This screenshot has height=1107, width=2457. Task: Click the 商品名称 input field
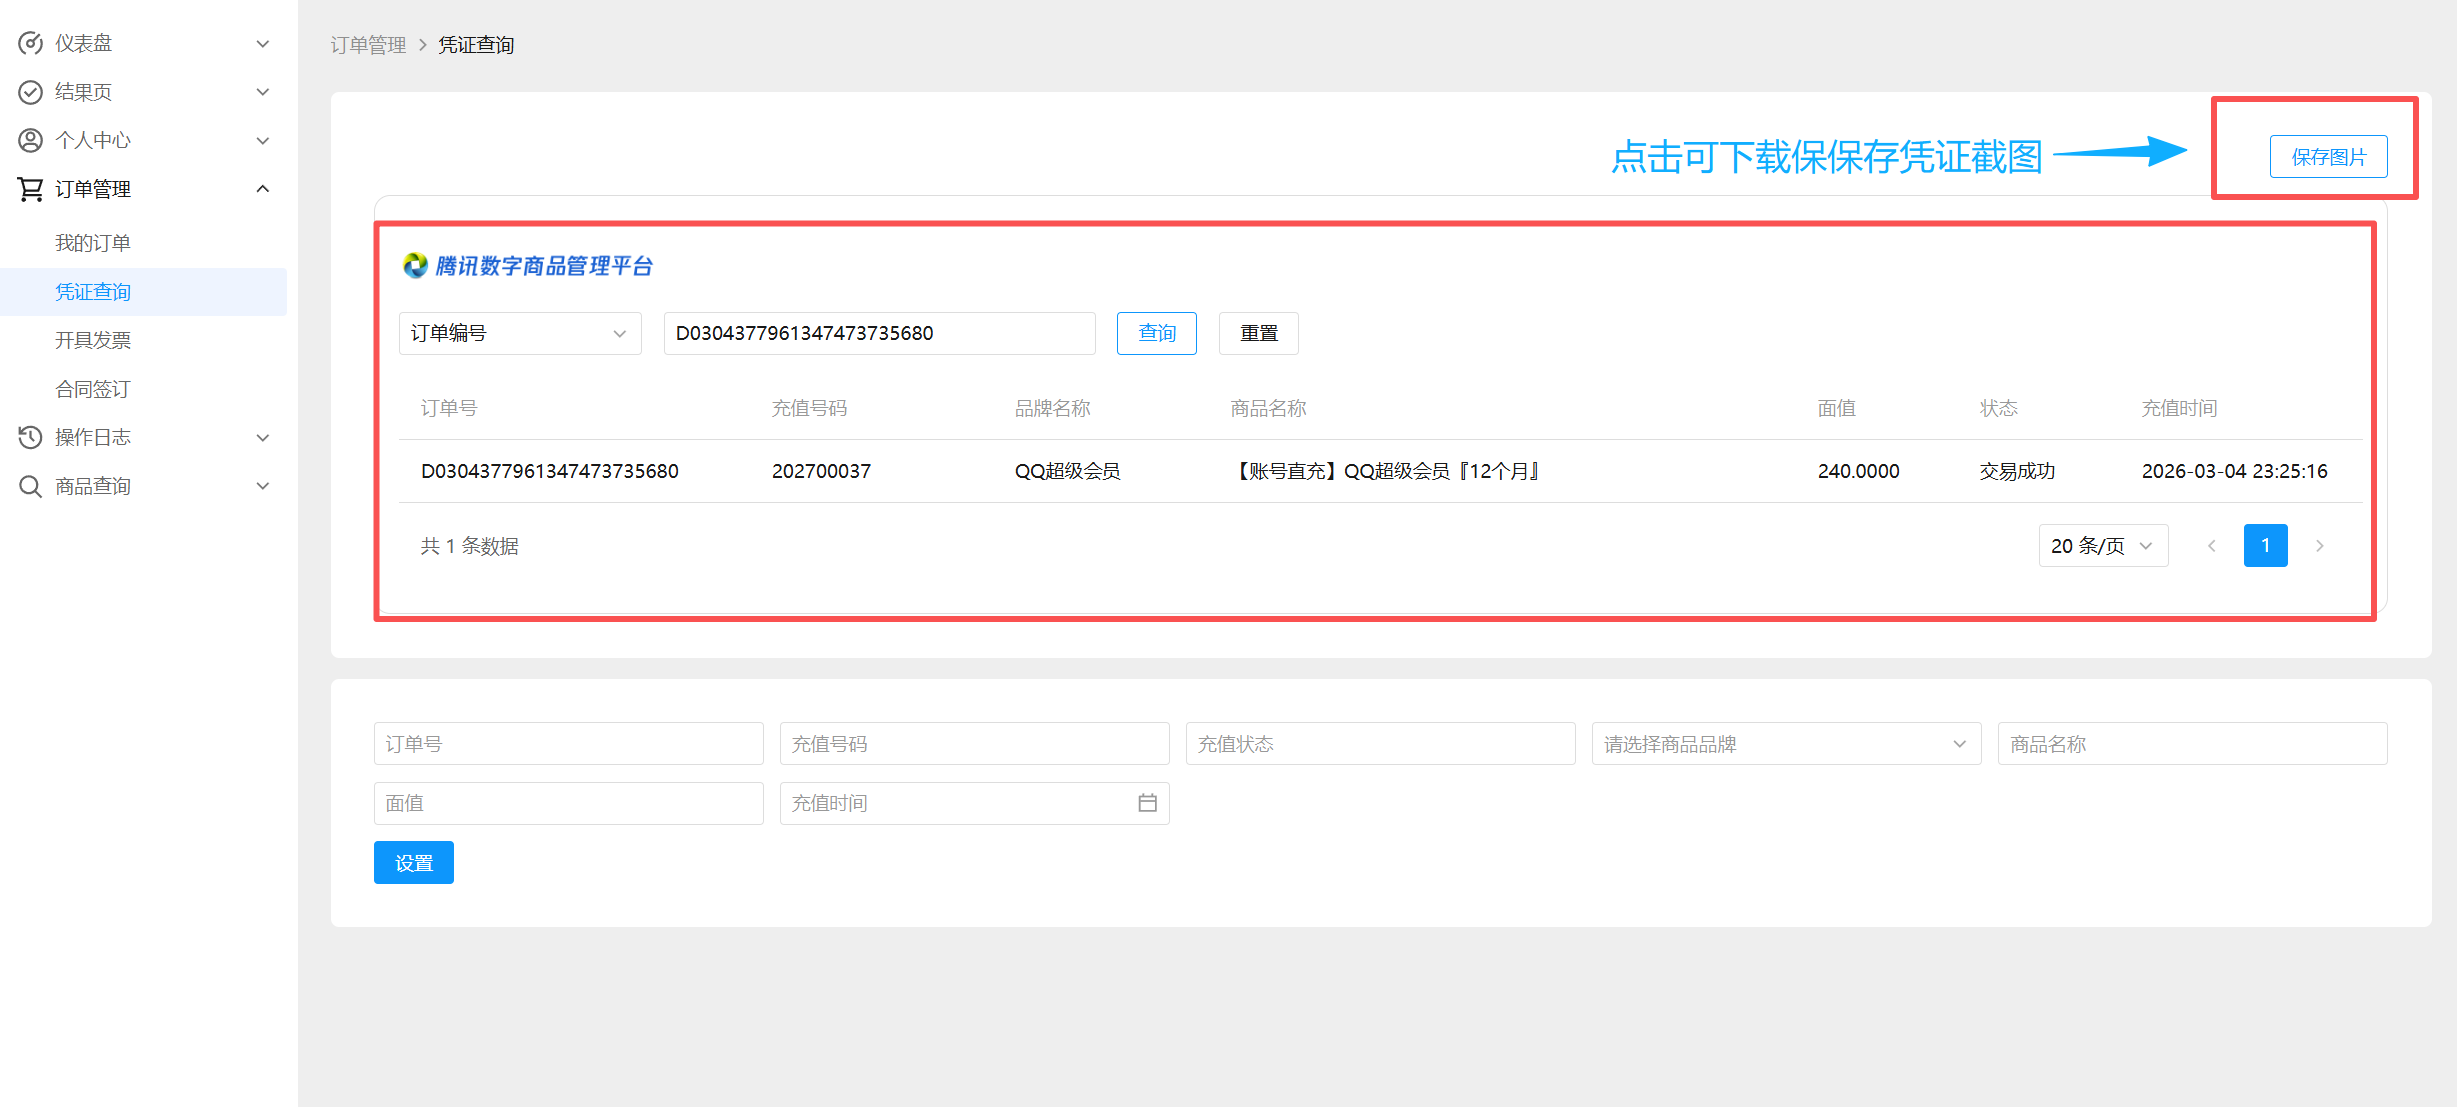[2191, 744]
